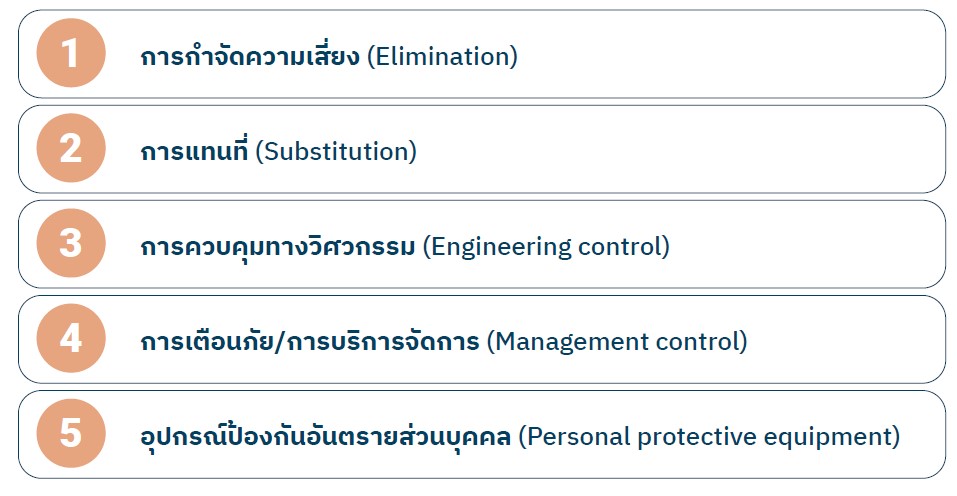
Task: Click empty area of Engineering control row
Action: [x=806, y=244]
